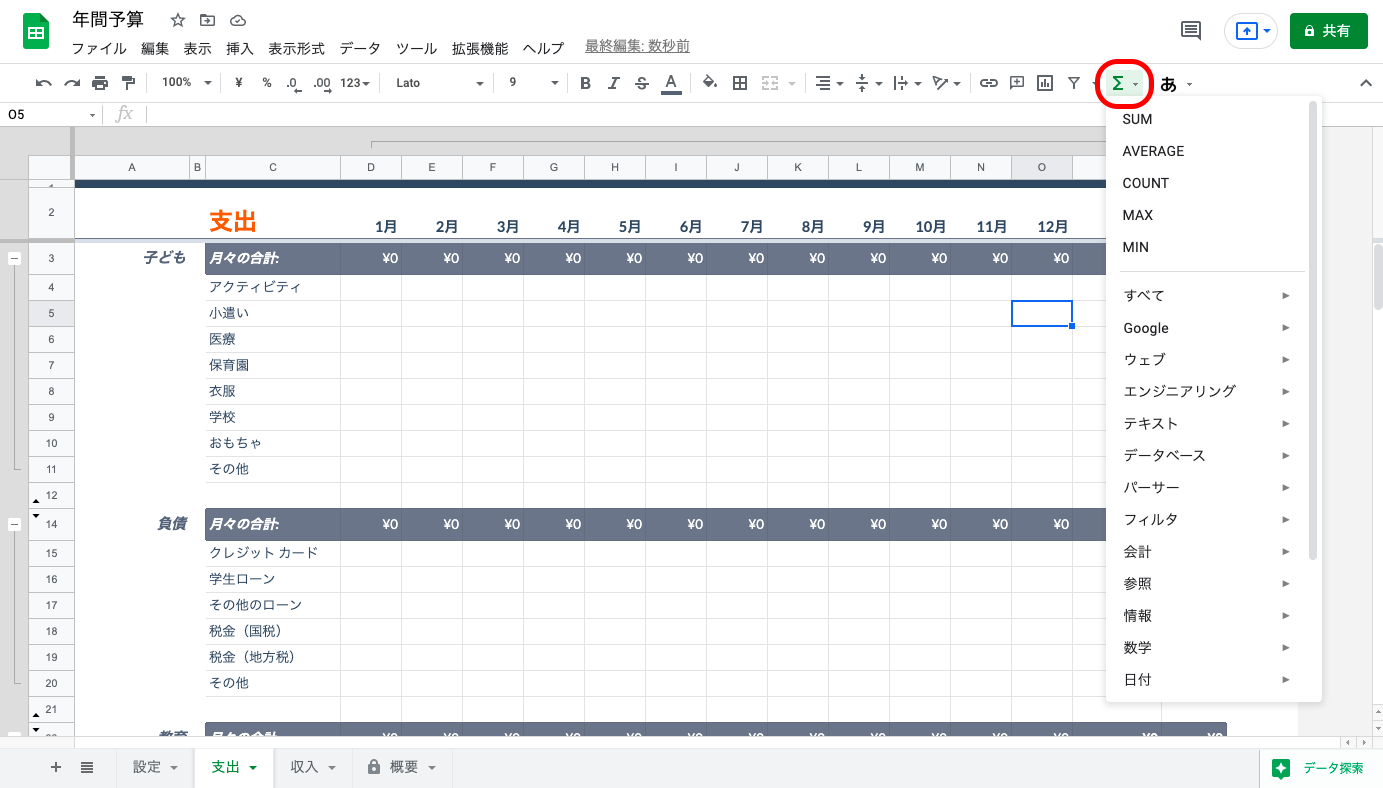This screenshot has width=1383, height=788.
Task: Click the filter icon
Action: [x=1073, y=83]
